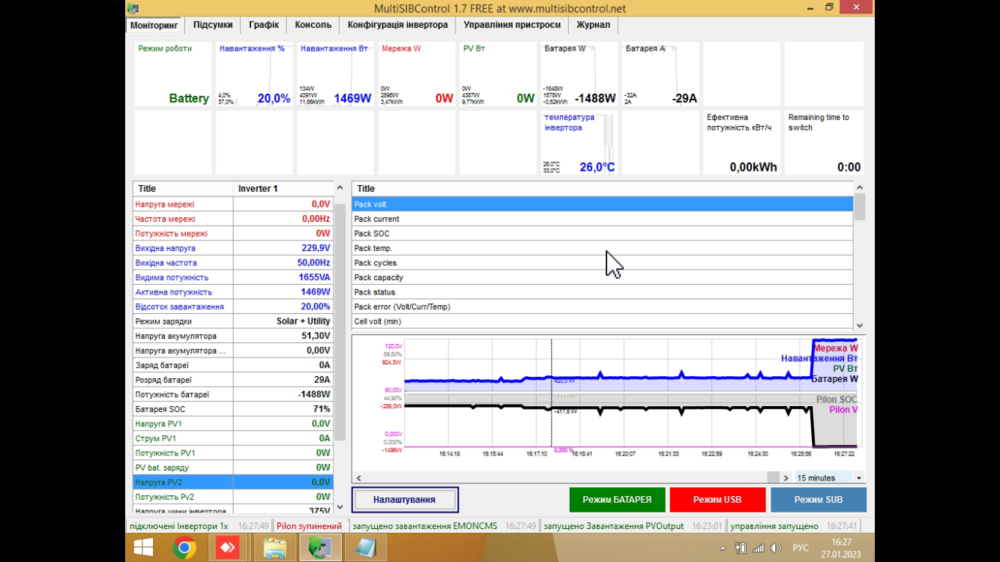This screenshot has width=1000, height=562.
Task: Click the volume icon in system tray
Action: click(775, 548)
